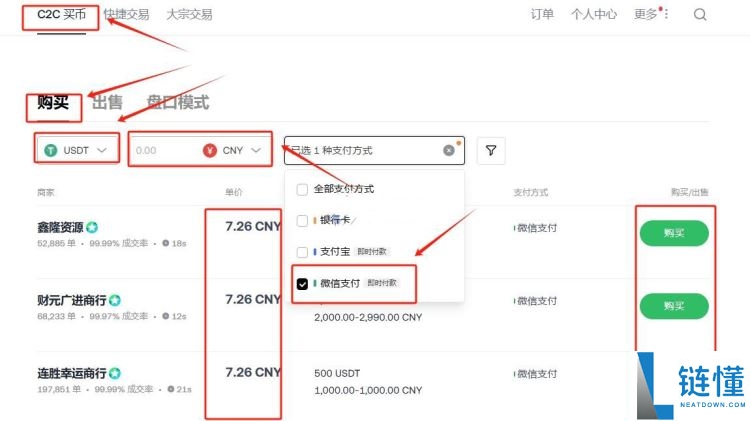The width and height of the screenshot is (750, 421).
Task: Click the clock icon beside 18s
Action: click(165, 243)
